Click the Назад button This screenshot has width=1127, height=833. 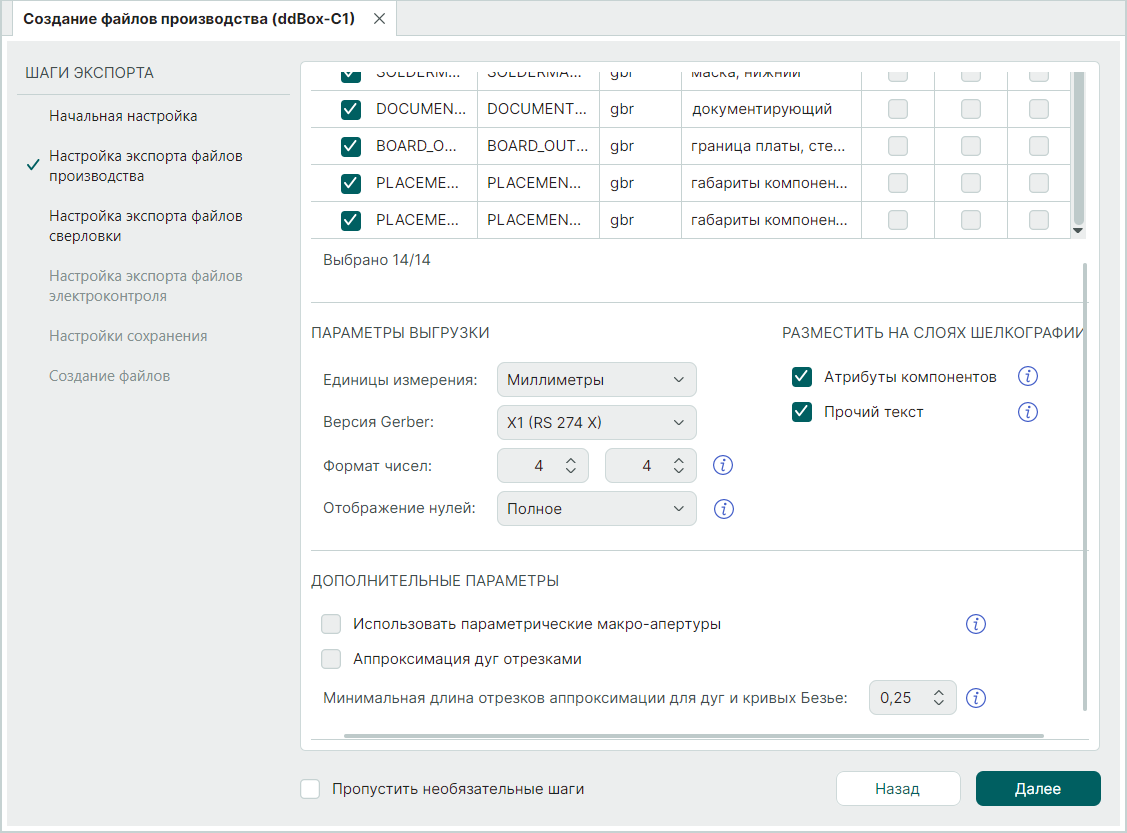pyautogui.click(x=897, y=789)
